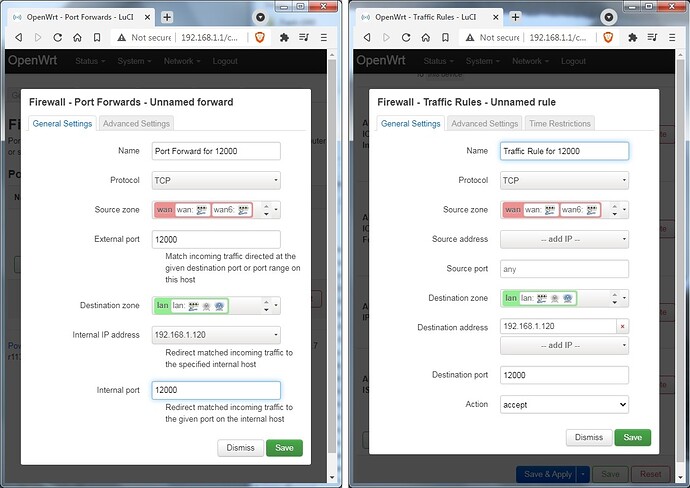Click forward arrow in Traffic Rules browser window
Screen dimensions: 690x488
[386, 37]
